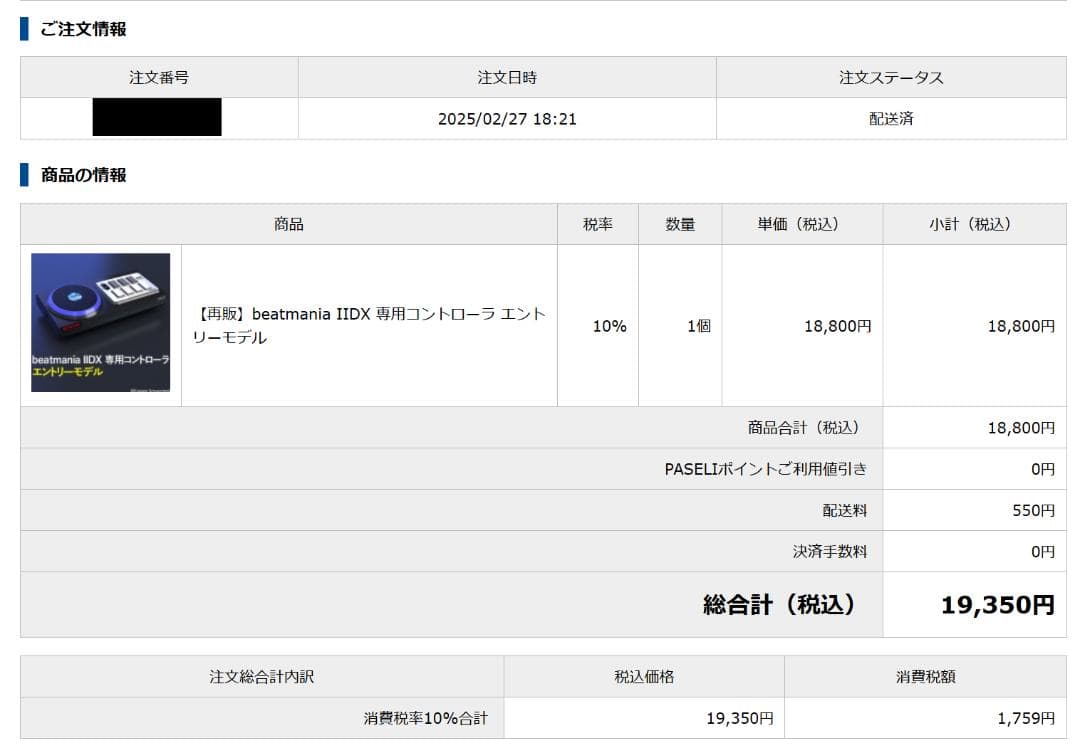
Task: Select the 税率 column header
Action: tap(597, 224)
